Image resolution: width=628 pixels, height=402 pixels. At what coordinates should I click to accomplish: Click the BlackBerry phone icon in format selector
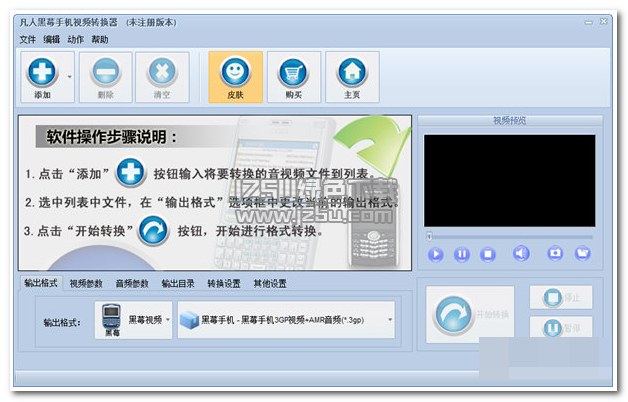[111, 317]
